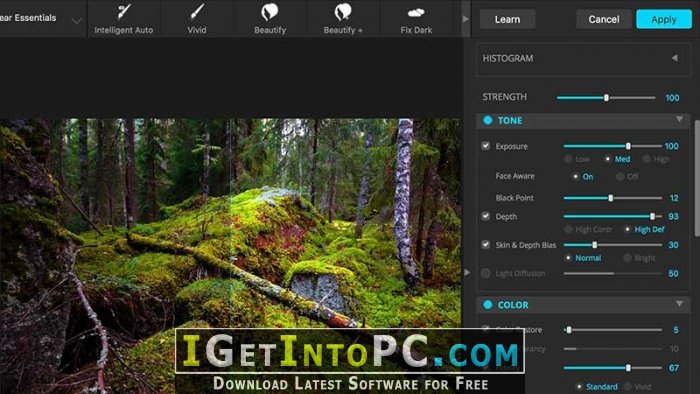Choose the Beautify + preset
Viewport: 700px width, 394px height.
[x=343, y=19]
